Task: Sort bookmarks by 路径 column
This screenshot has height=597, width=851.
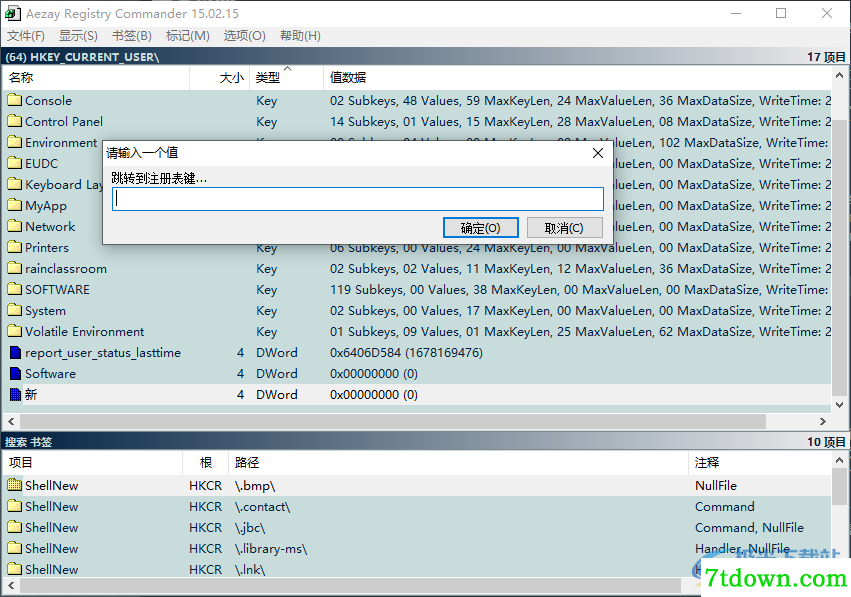Action: [458, 462]
